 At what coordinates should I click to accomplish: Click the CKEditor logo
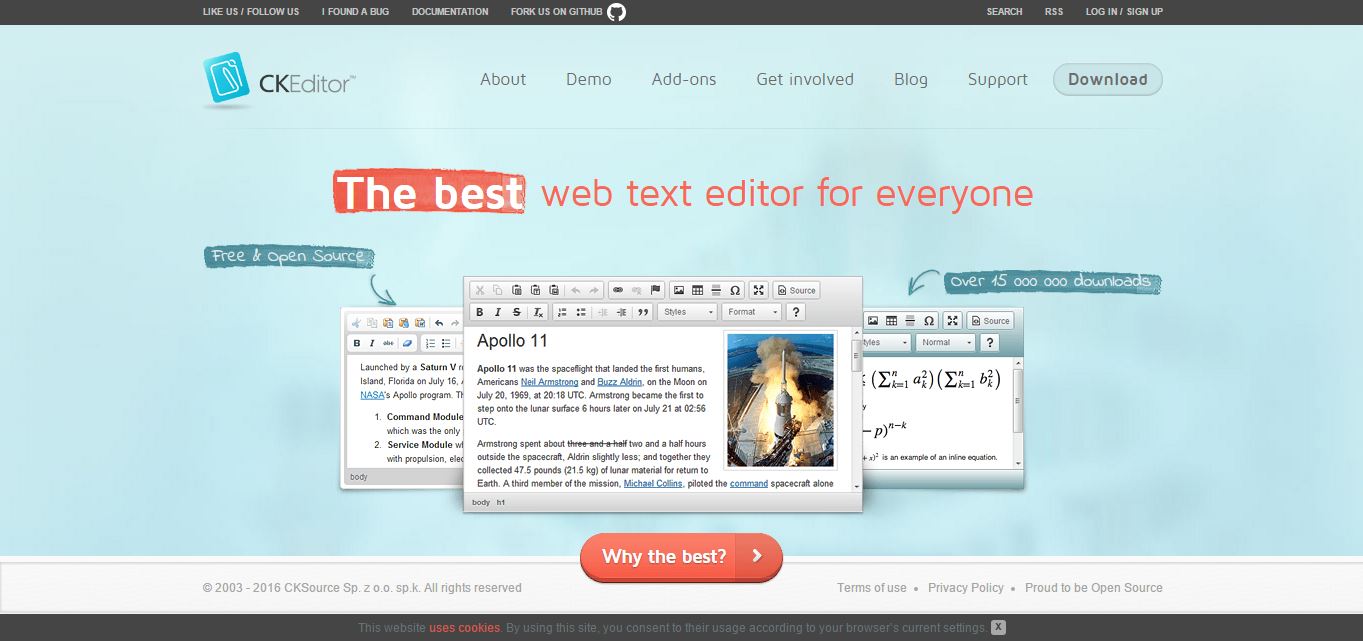(x=279, y=79)
